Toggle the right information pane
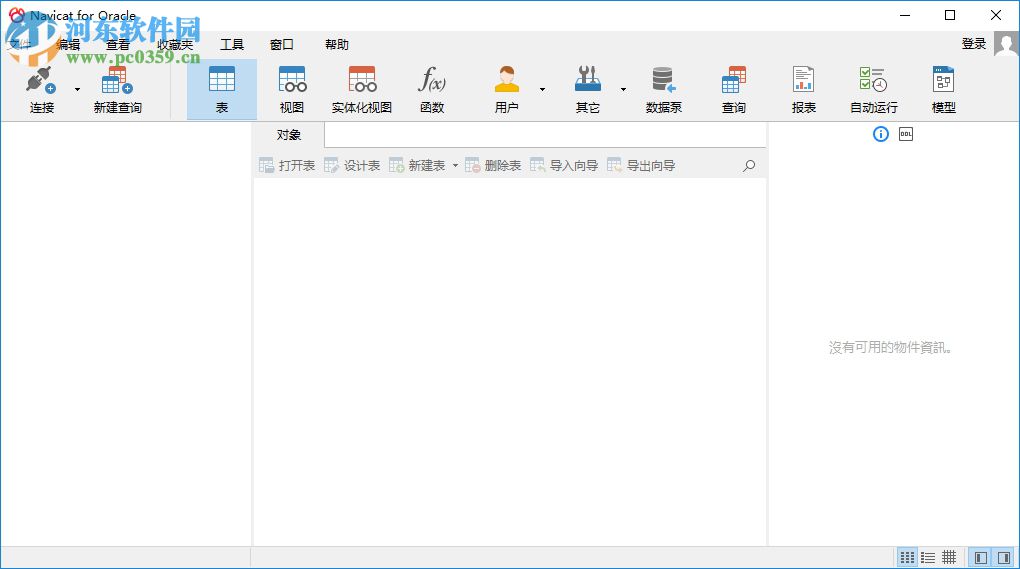The height and width of the screenshot is (569, 1020). coord(1004,557)
